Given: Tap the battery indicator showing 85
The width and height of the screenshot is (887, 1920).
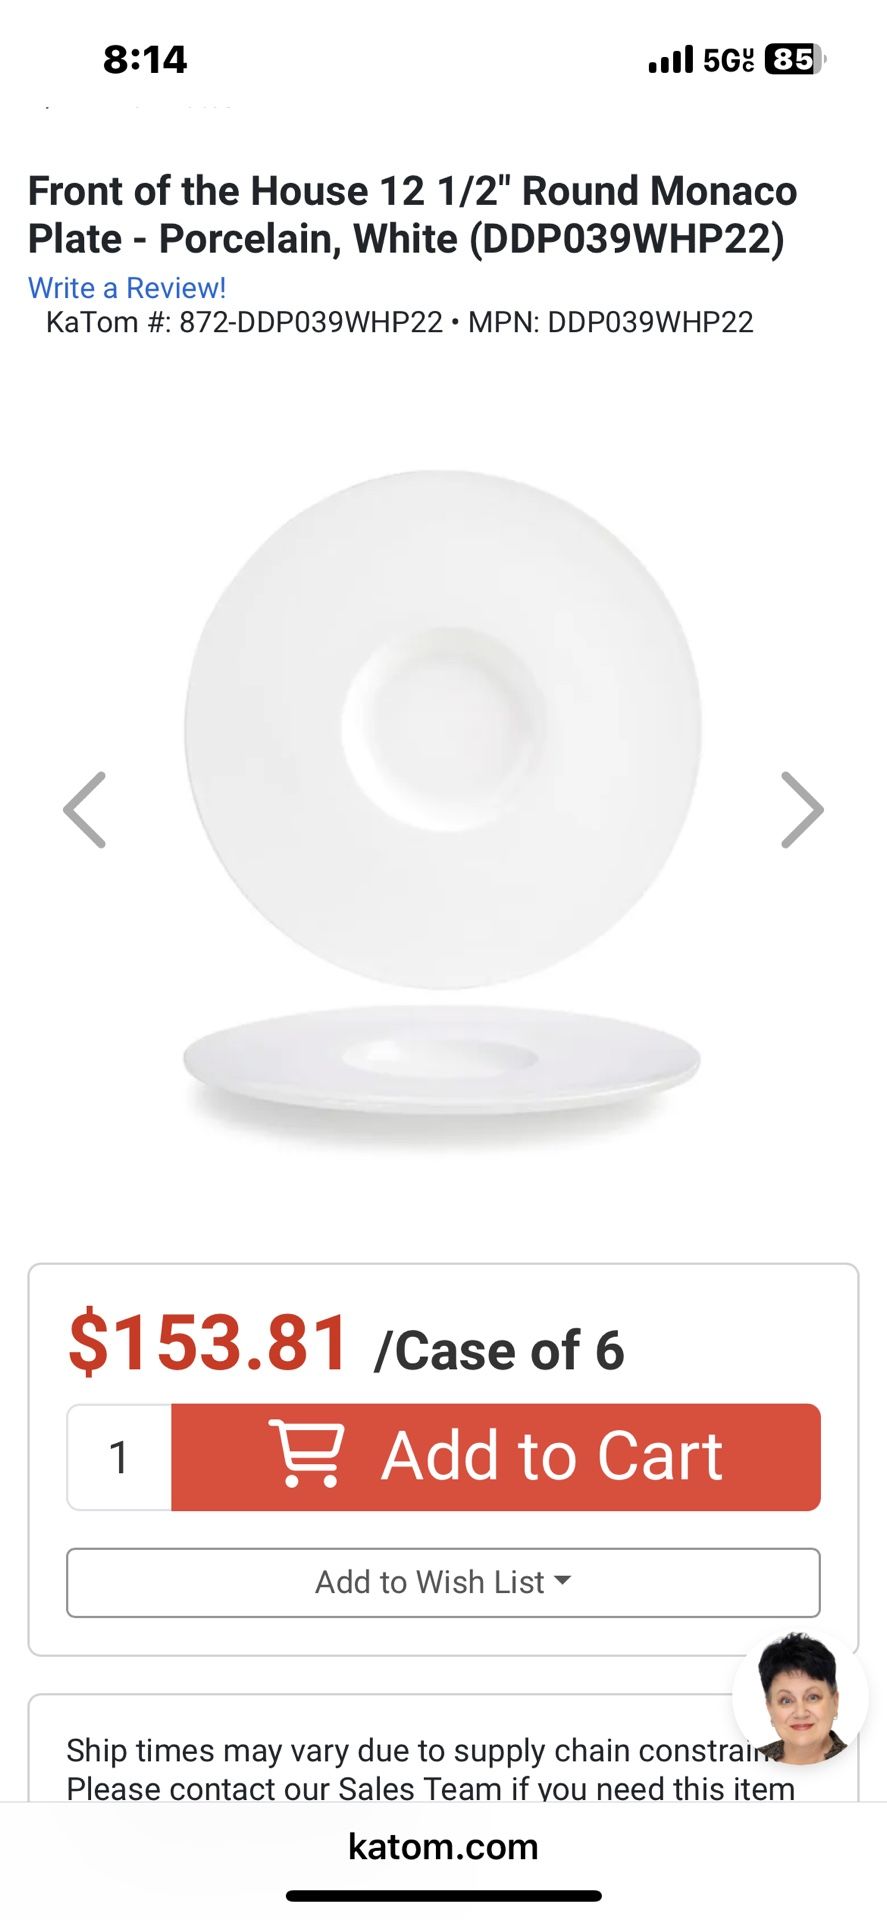Looking at the screenshot, I should coord(795,60).
